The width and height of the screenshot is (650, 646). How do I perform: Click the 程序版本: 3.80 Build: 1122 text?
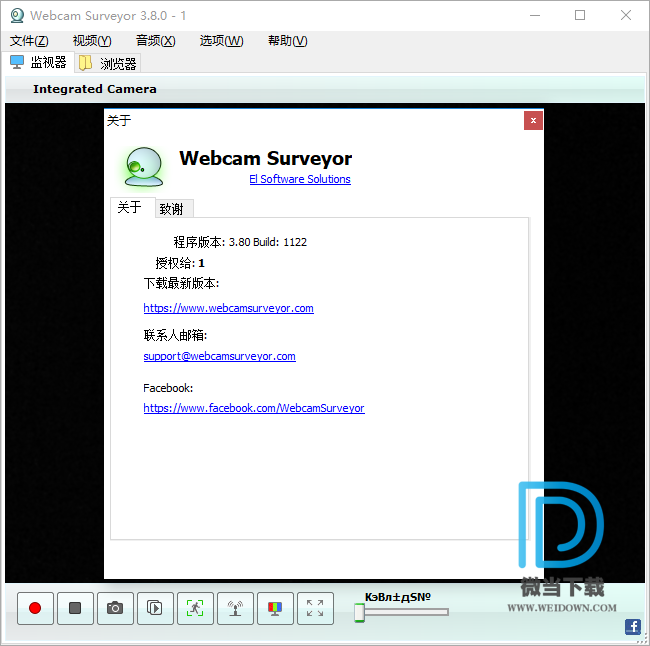240,242
